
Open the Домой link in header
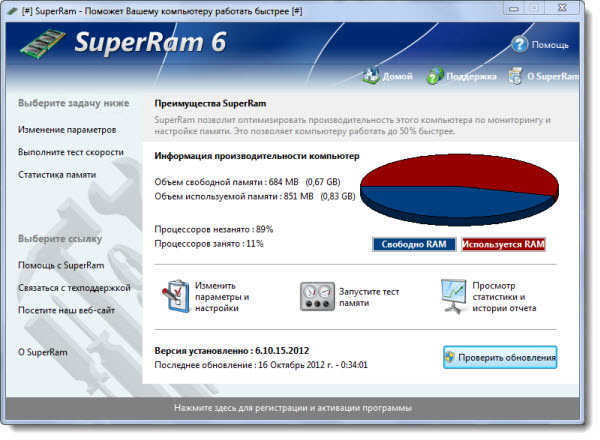(x=398, y=77)
